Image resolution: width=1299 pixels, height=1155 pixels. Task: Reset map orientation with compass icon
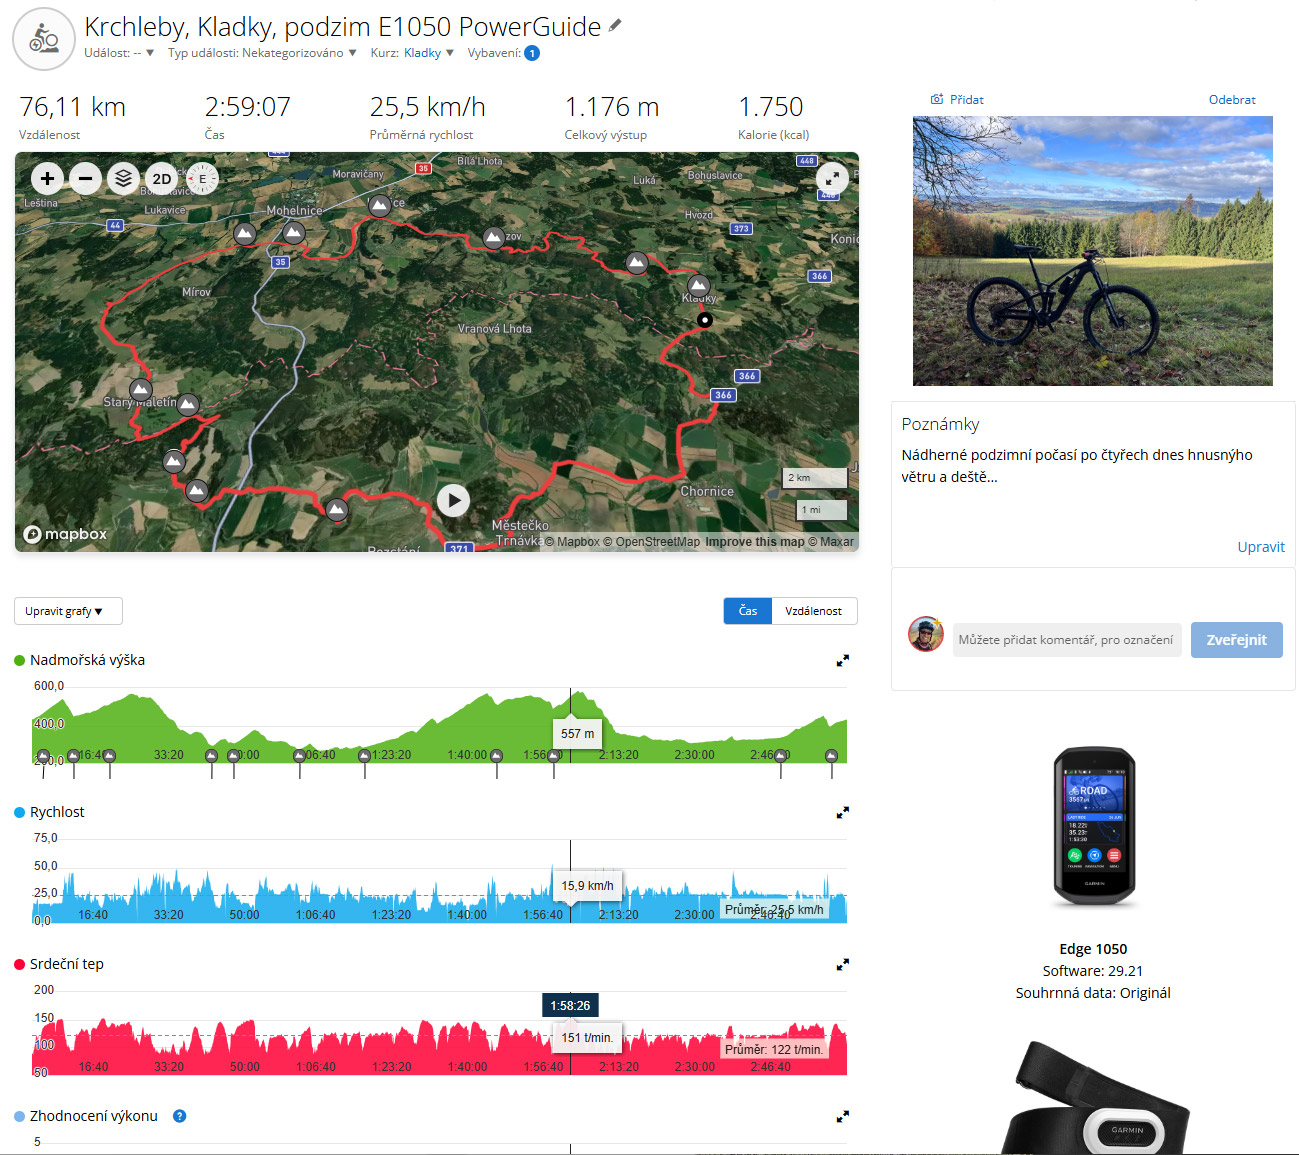pyautogui.click(x=201, y=179)
